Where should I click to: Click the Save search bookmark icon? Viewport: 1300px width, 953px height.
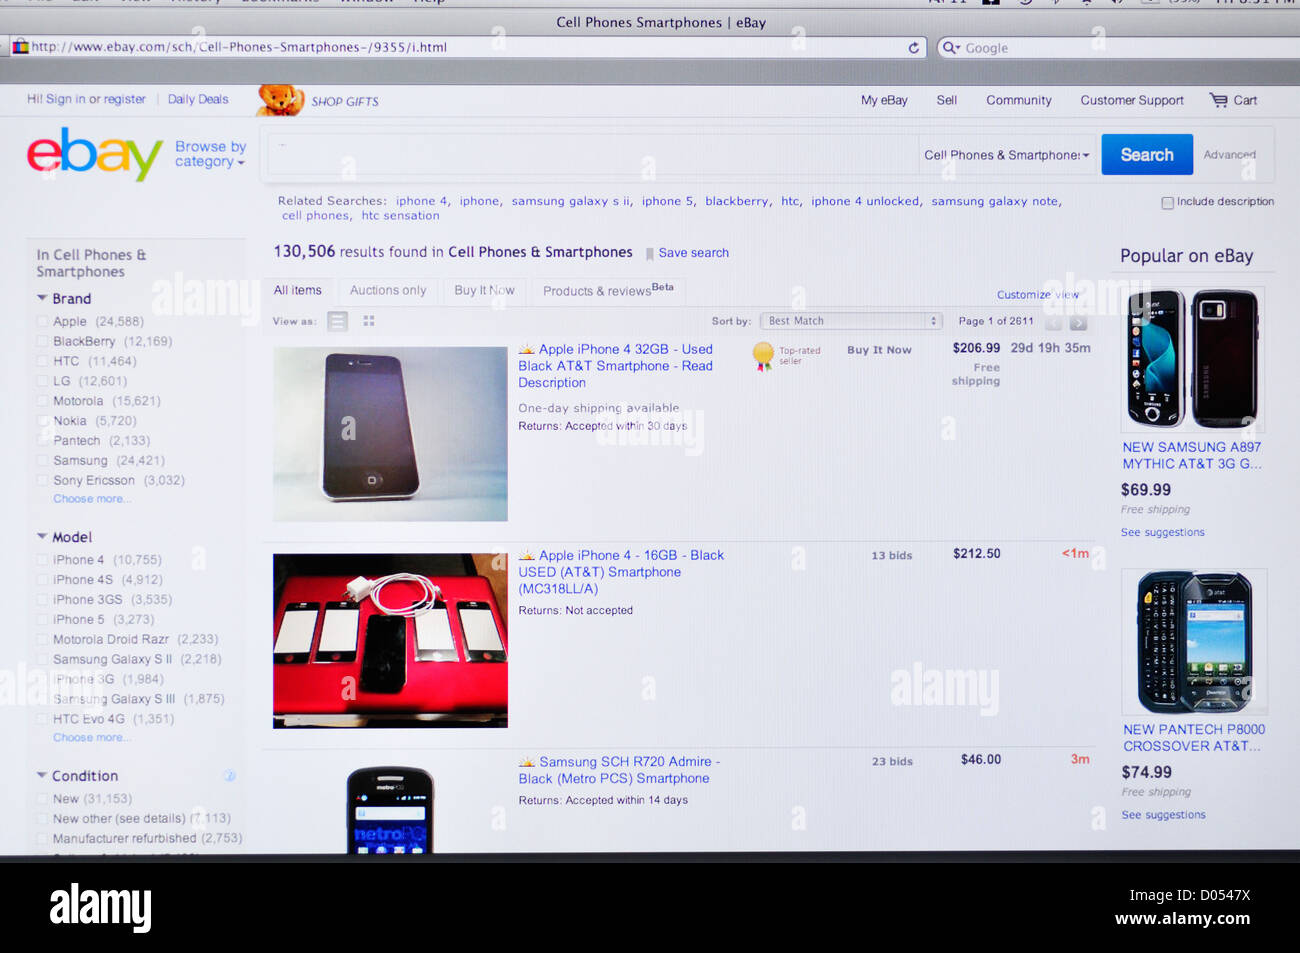point(650,254)
